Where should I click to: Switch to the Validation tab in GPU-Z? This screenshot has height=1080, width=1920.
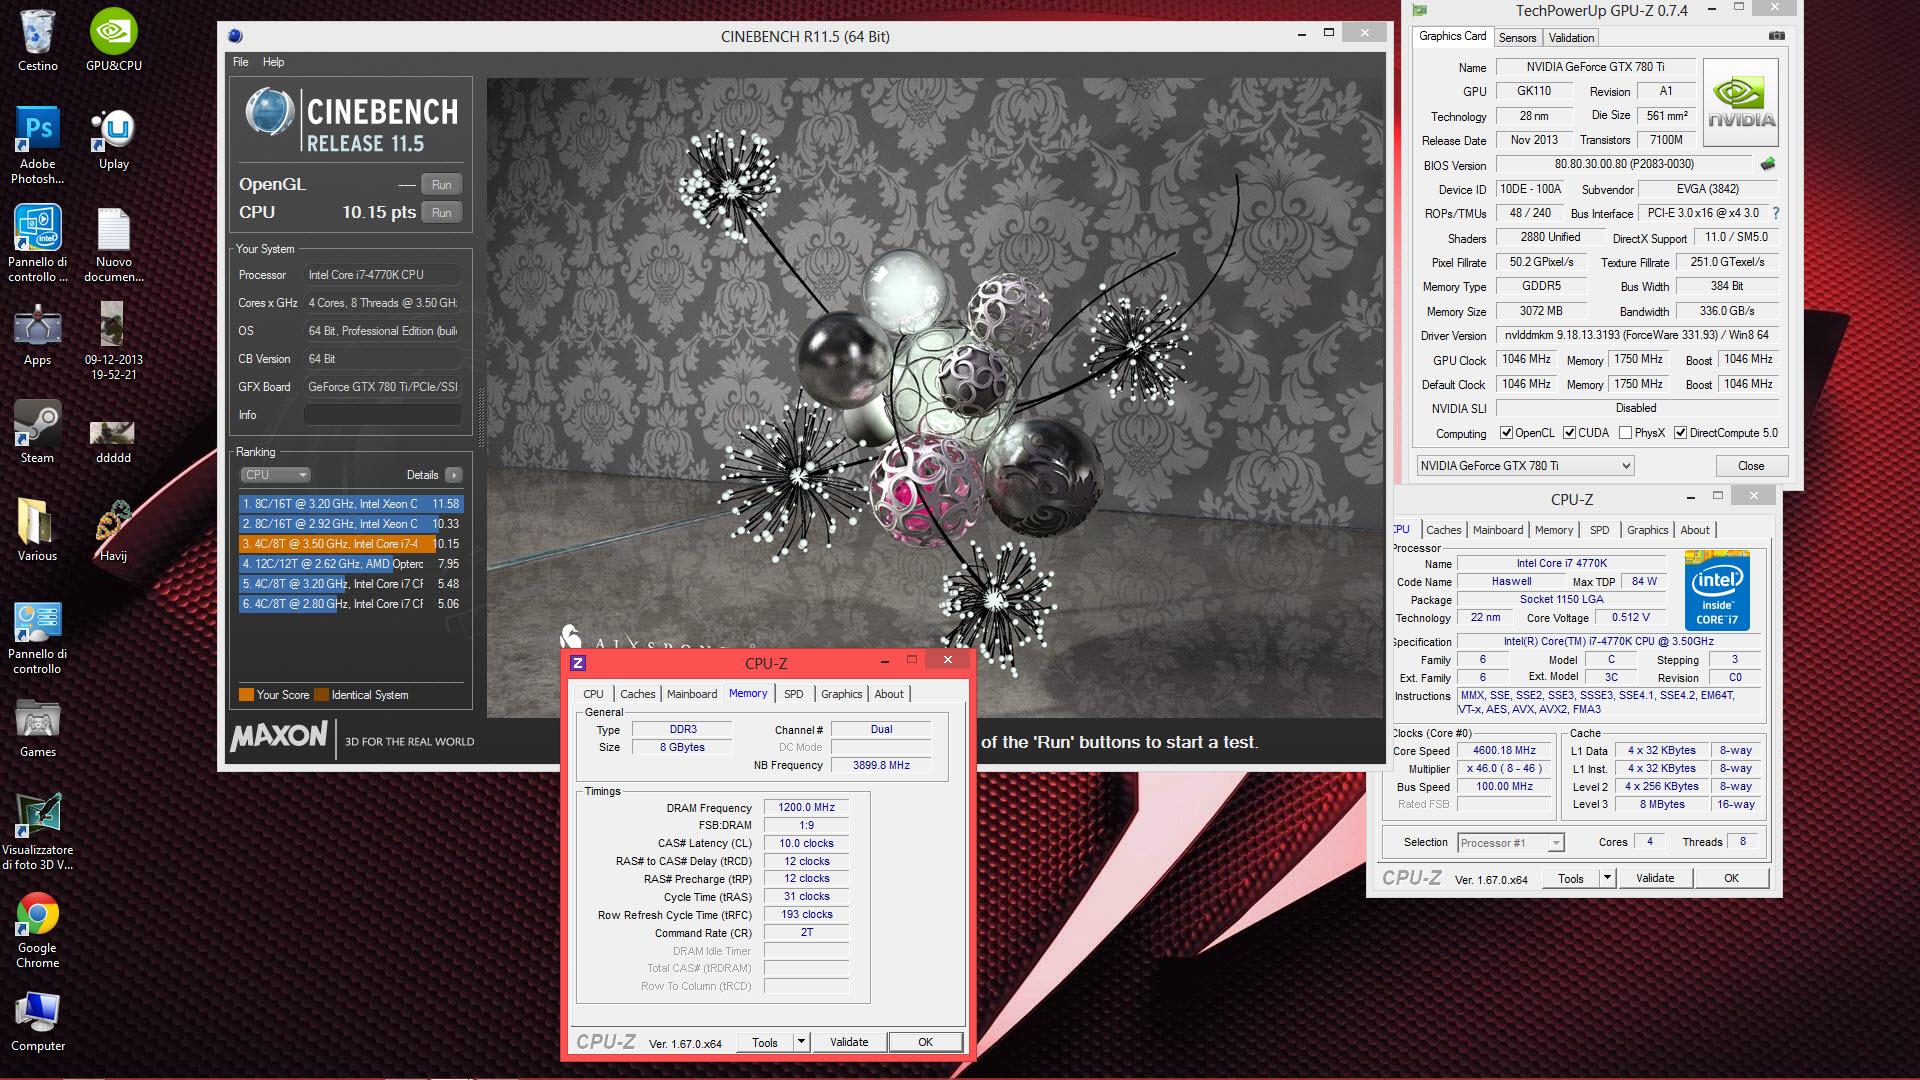1571,38
